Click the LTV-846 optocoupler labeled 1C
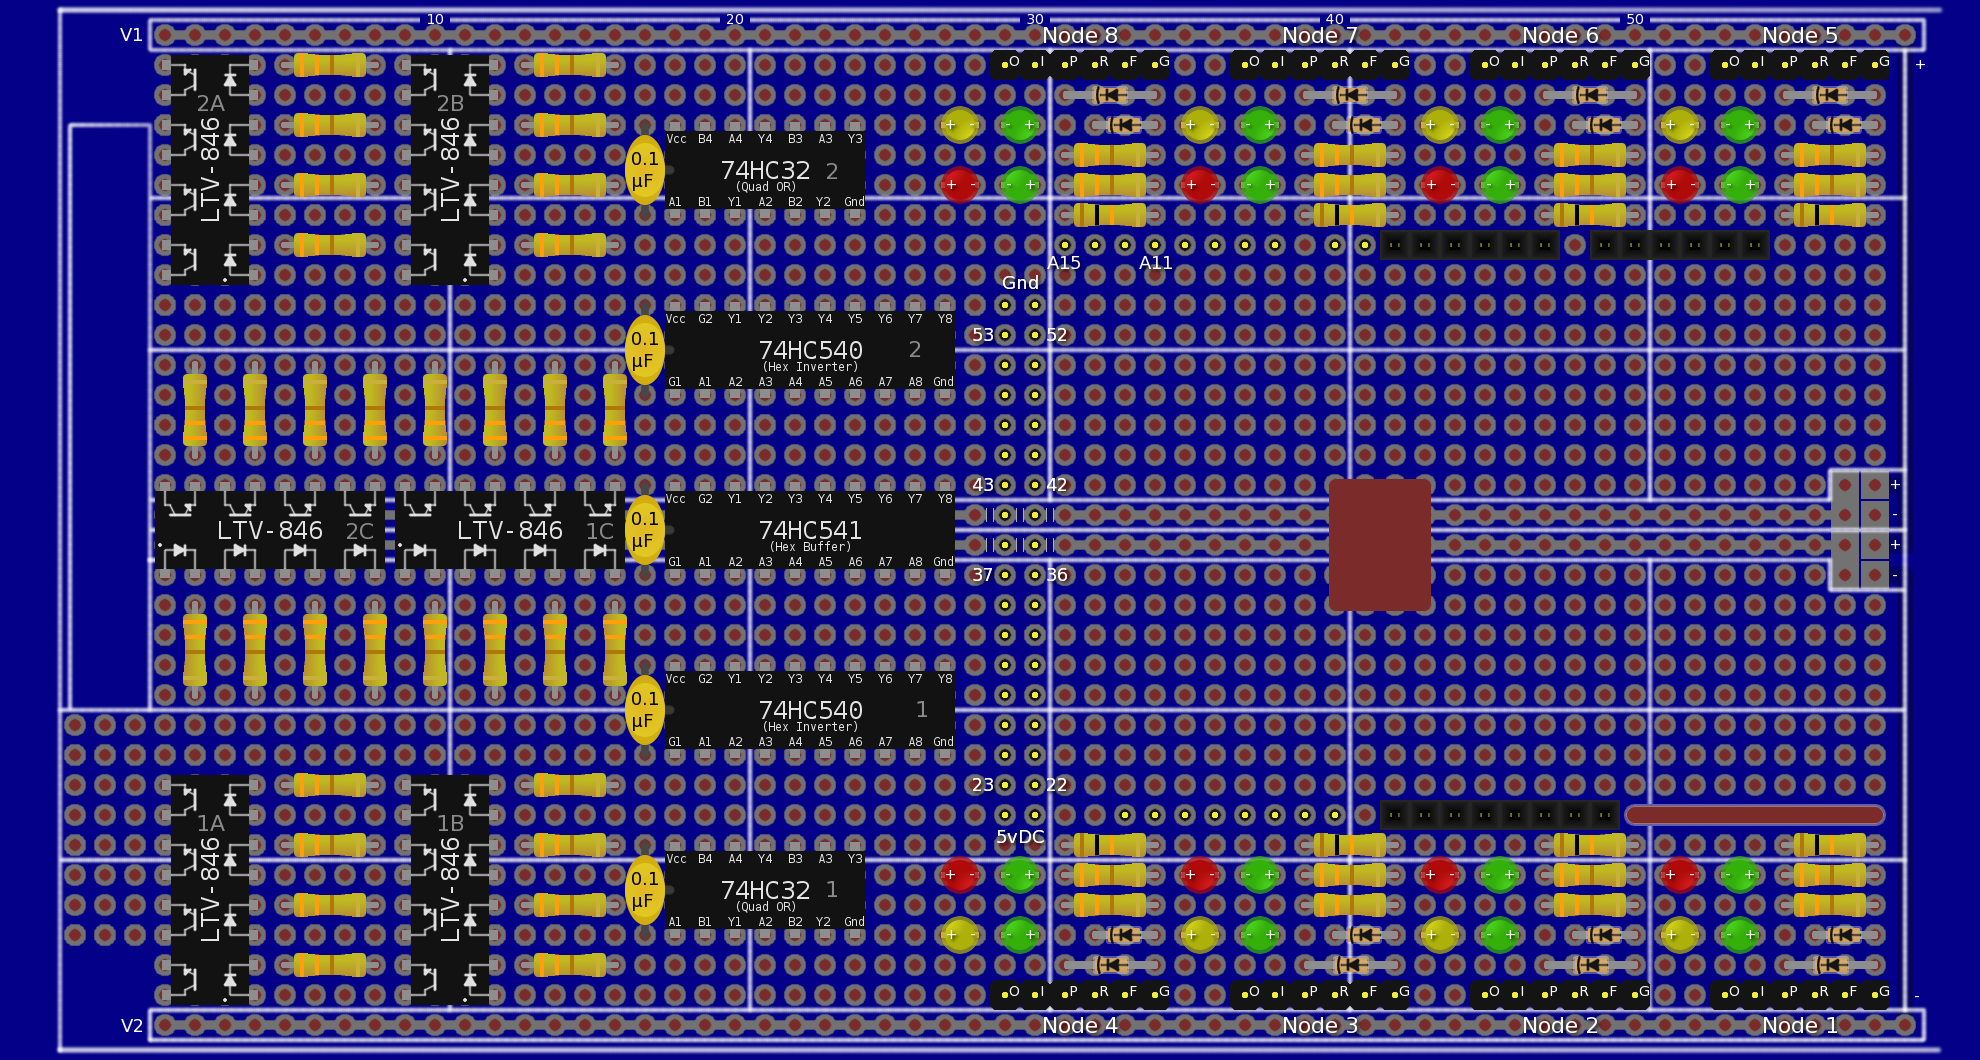The width and height of the screenshot is (1980, 1060). (510, 530)
